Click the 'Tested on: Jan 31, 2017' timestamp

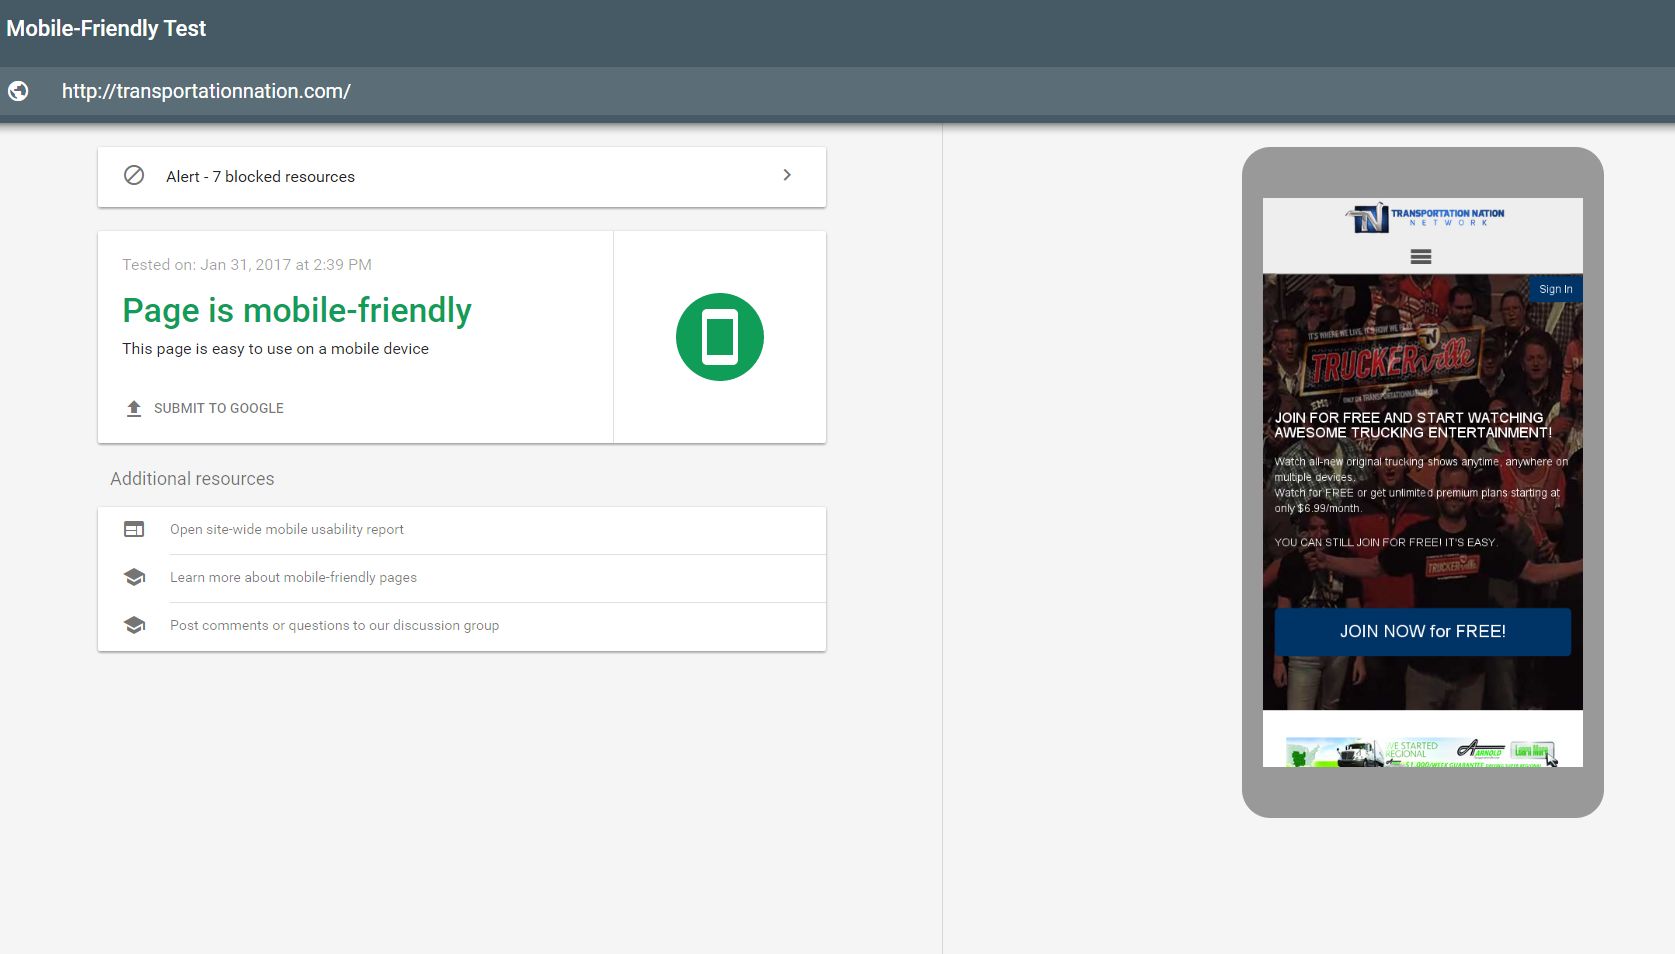point(247,265)
